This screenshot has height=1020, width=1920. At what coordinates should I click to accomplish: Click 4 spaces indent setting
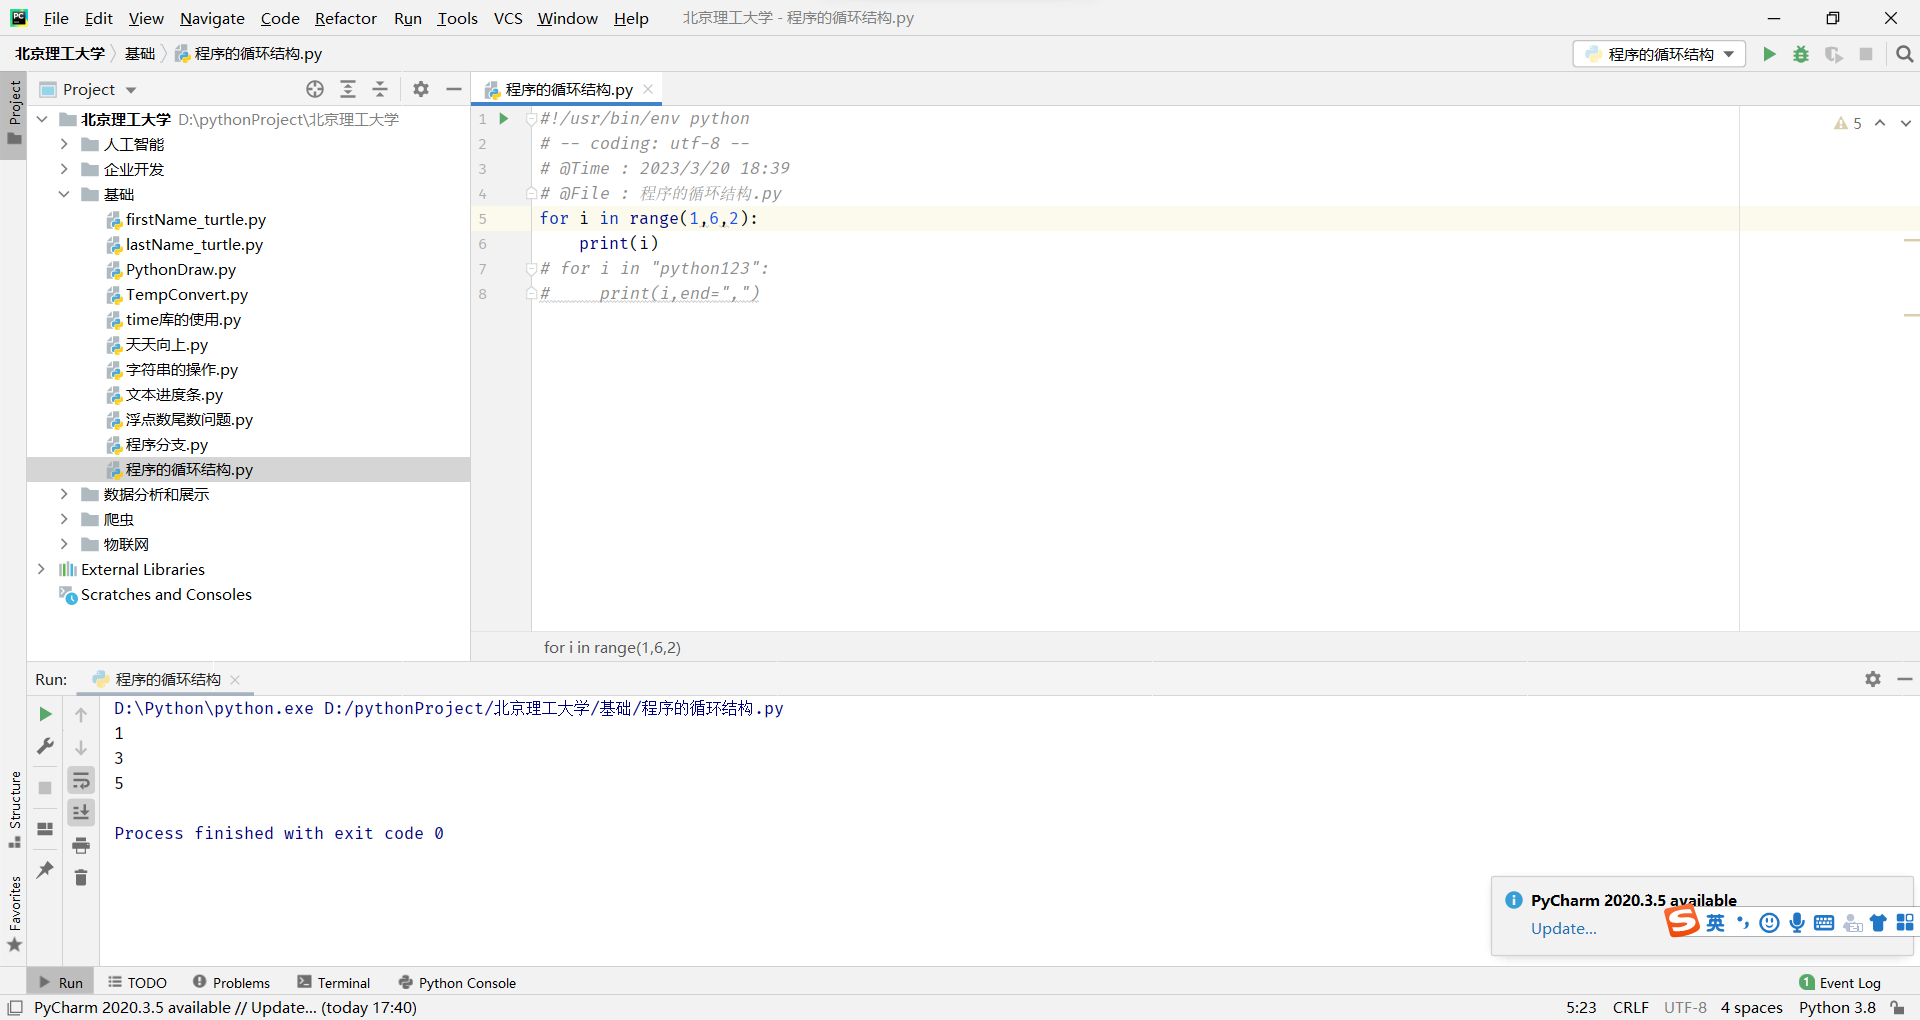pyautogui.click(x=1751, y=1007)
